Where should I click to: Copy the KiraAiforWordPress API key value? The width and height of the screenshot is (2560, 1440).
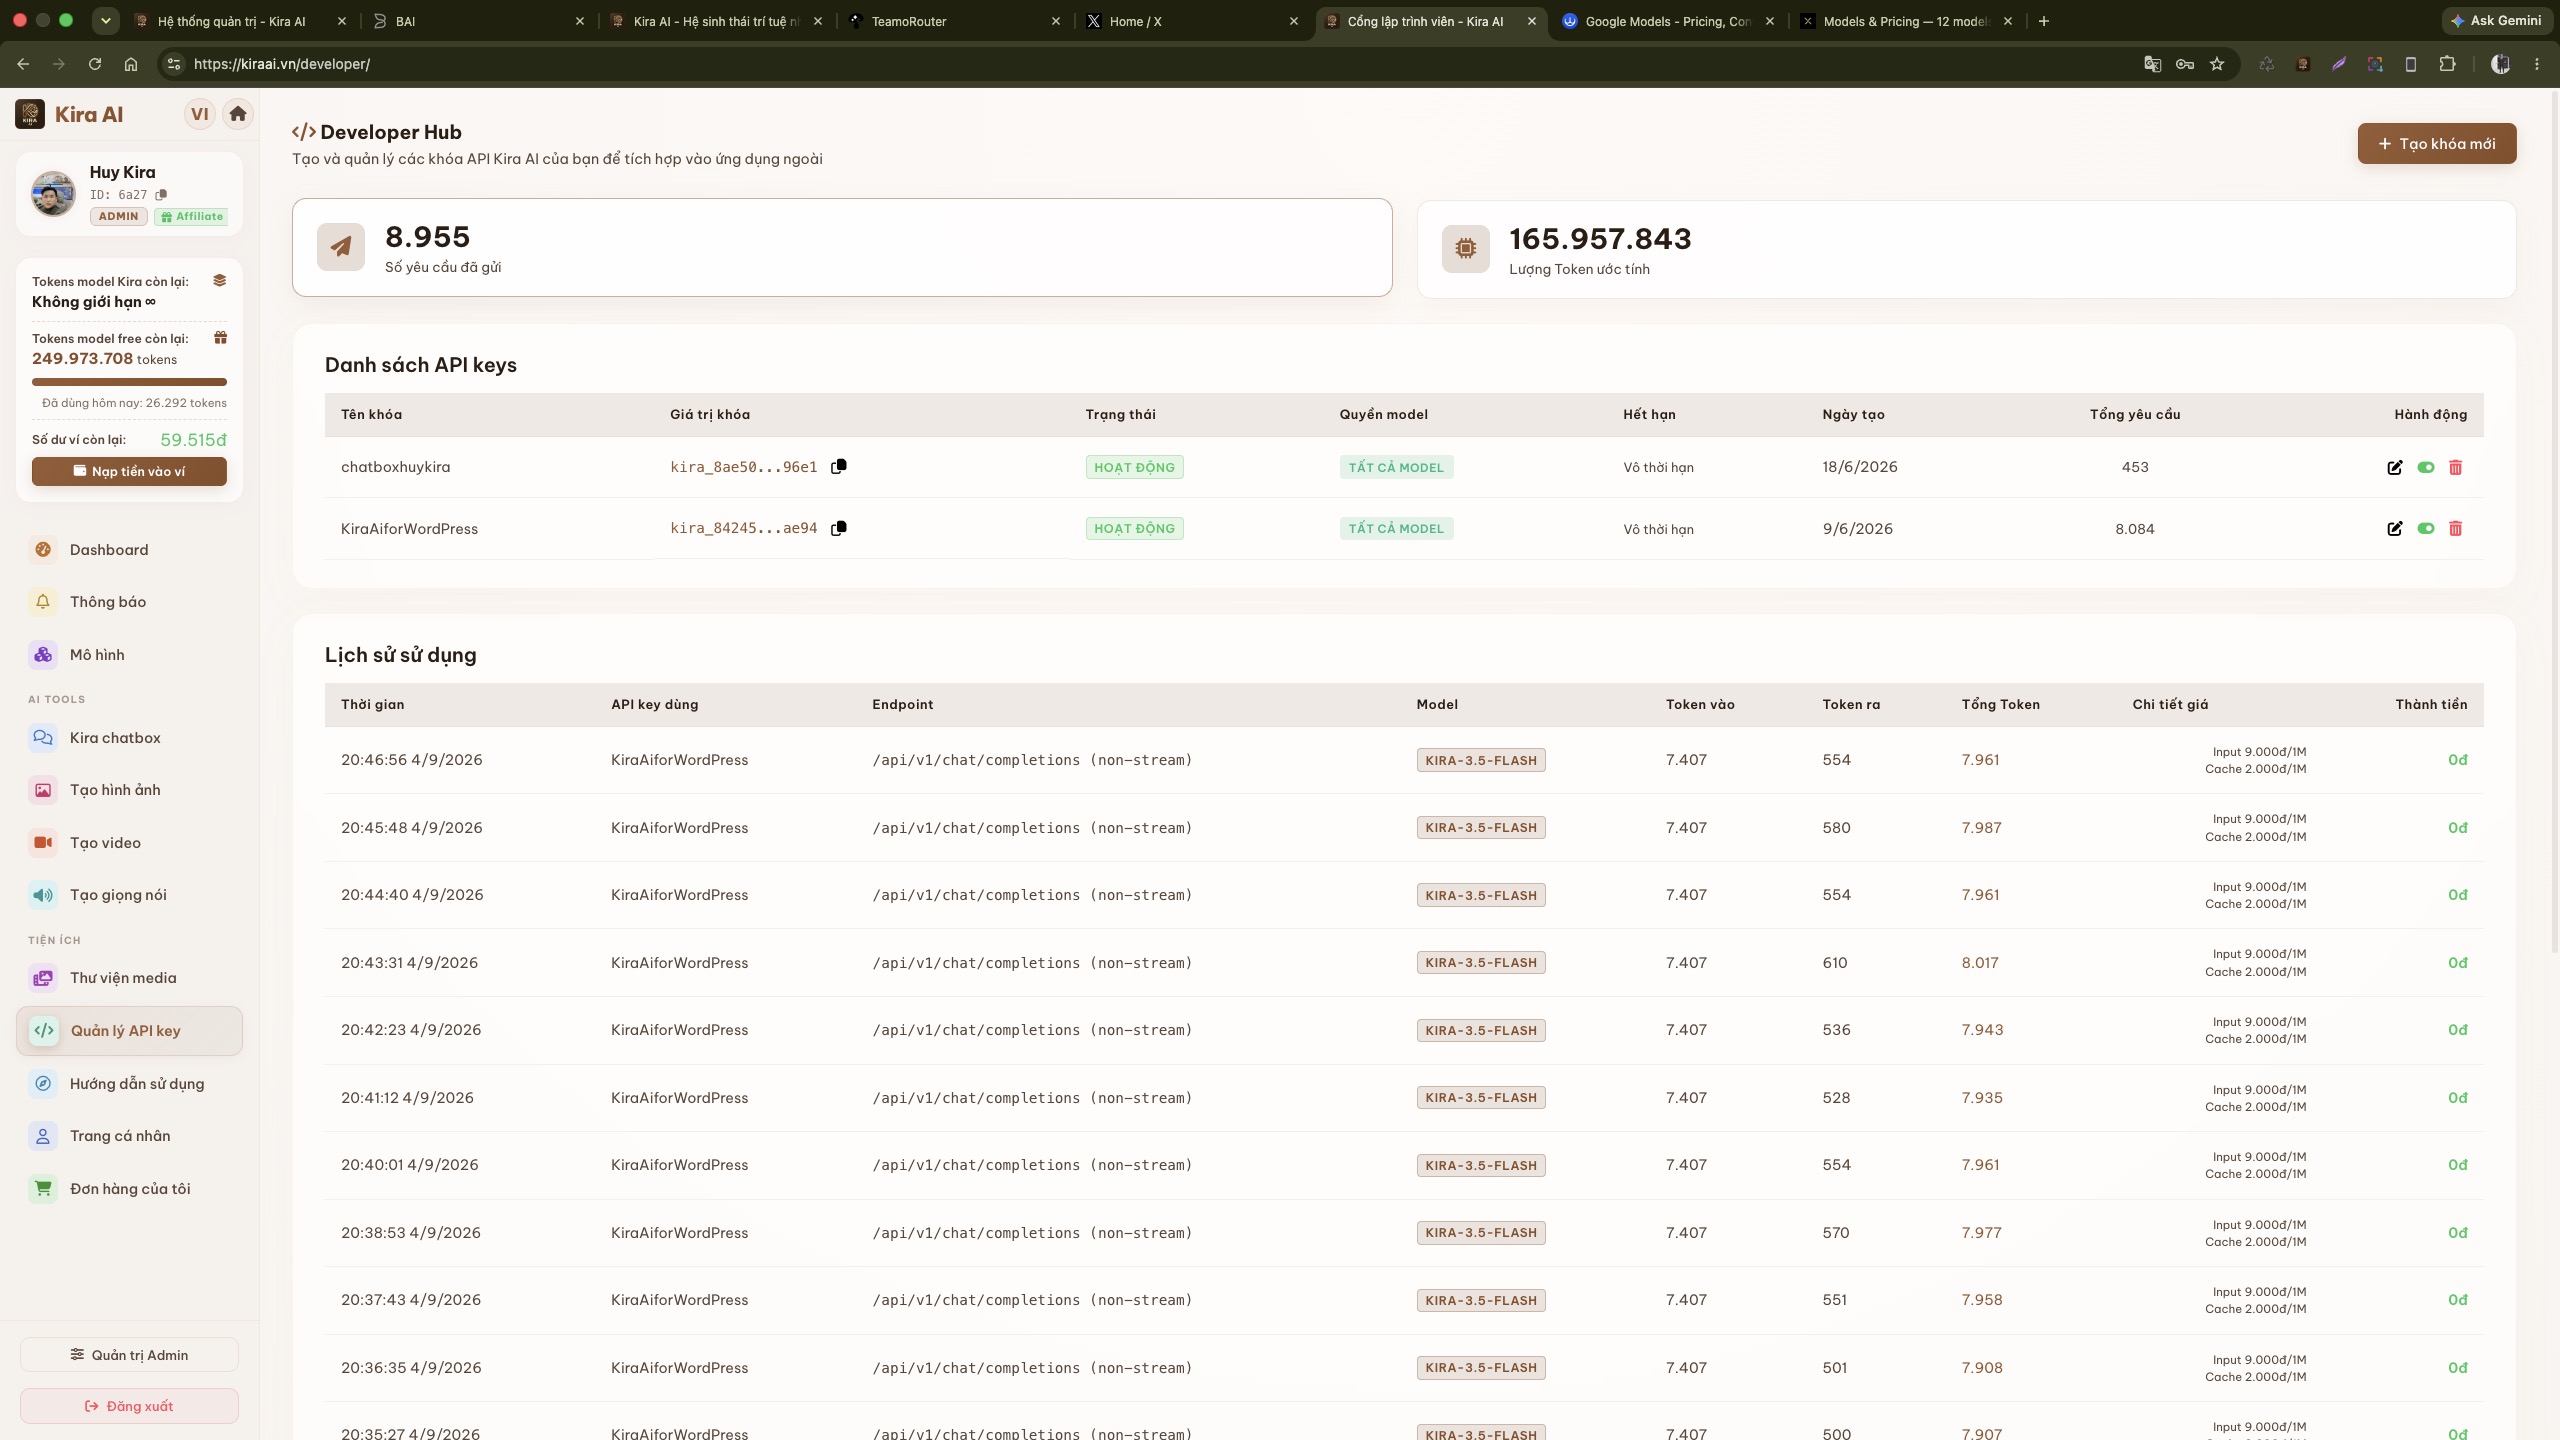838,528
